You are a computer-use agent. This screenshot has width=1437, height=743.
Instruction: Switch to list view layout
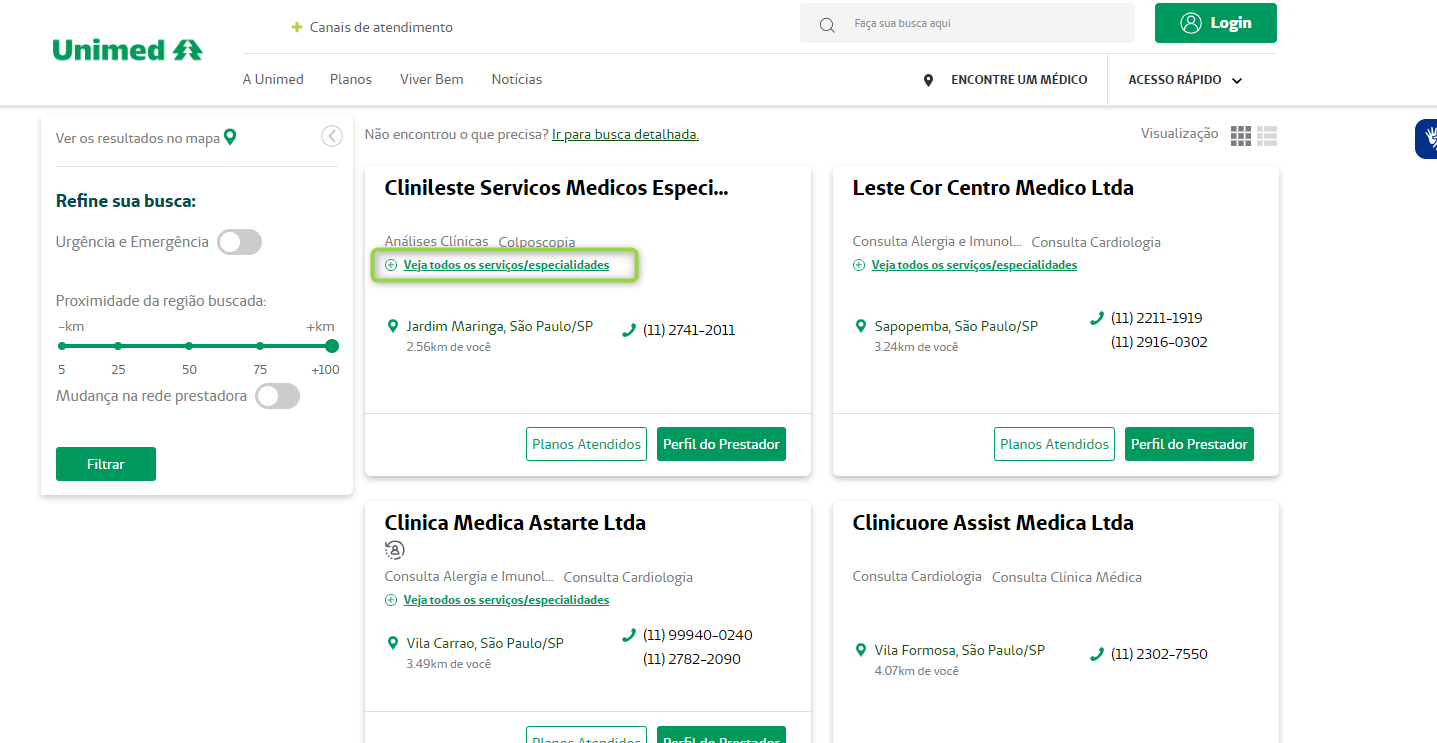pyautogui.click(x=1267, y=136)
